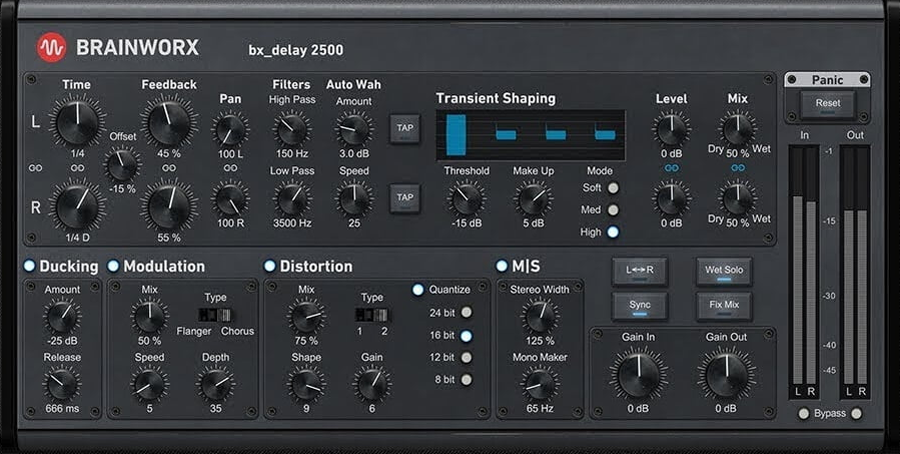The height and width of the screenshot is (454, 900).
Task: Click the upper Mix Dry/Wet knob
Action: tap(738, 129)
